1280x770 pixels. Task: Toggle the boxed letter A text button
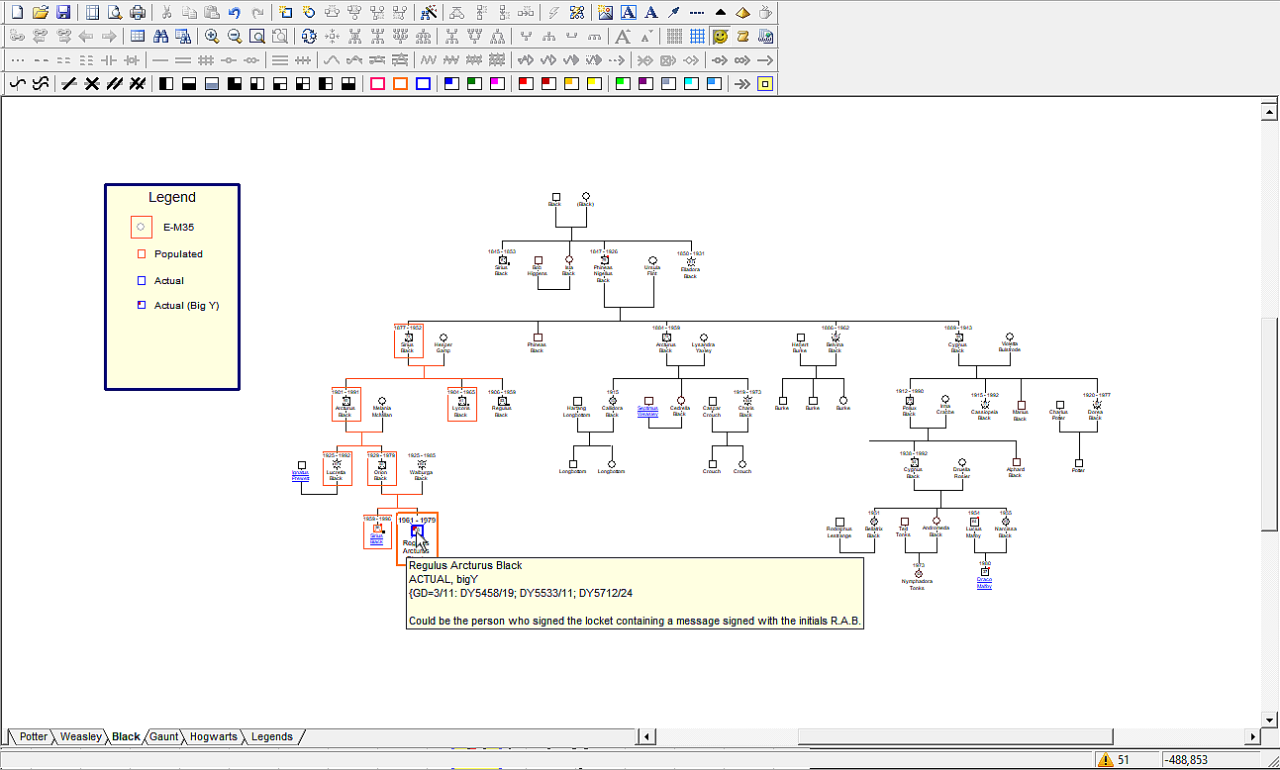click(629, 13)
